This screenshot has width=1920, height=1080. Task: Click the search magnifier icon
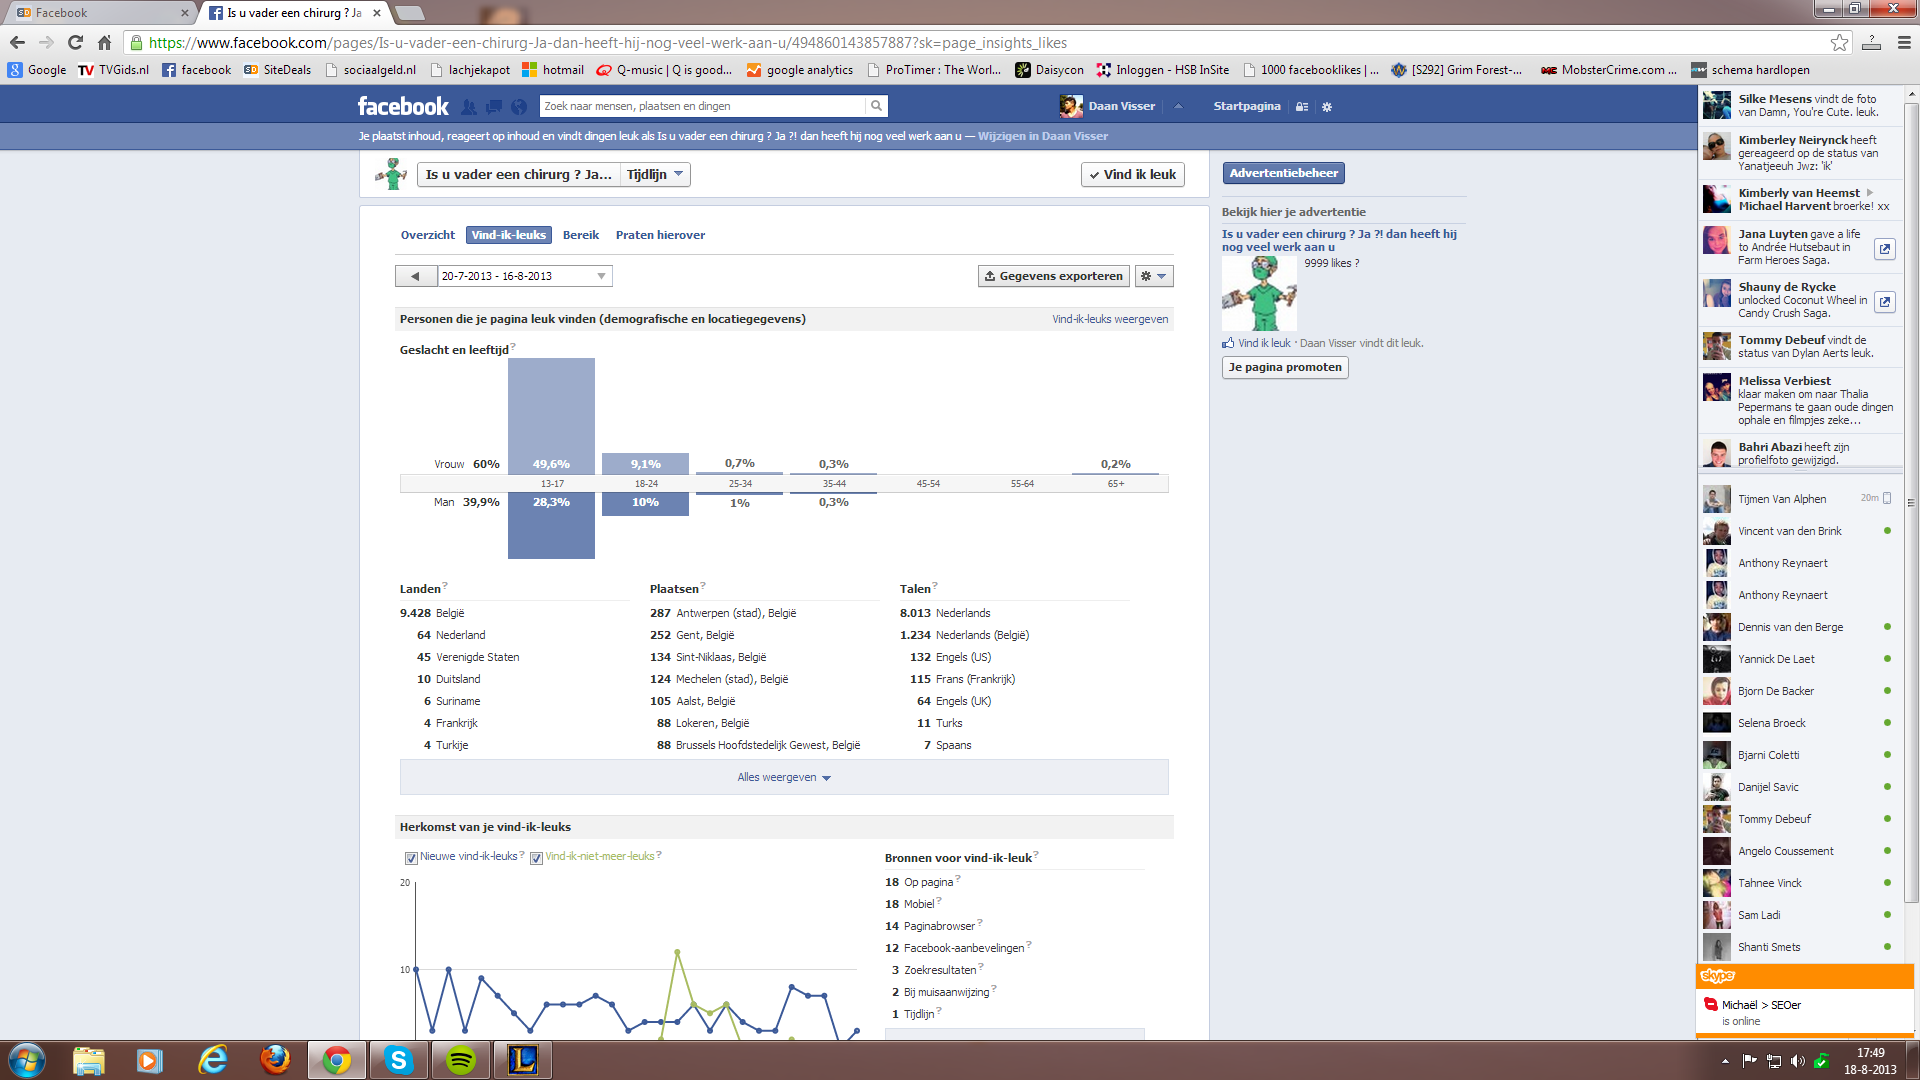click(x=876, y=106)
